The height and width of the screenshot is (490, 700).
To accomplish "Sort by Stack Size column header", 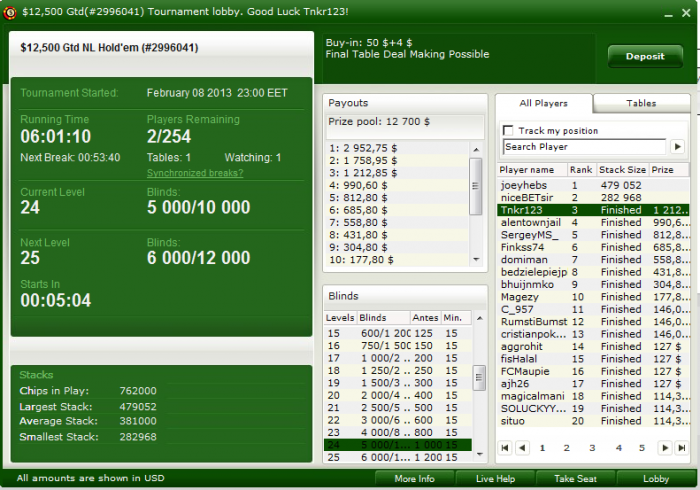I will click(x=622, y=170).
